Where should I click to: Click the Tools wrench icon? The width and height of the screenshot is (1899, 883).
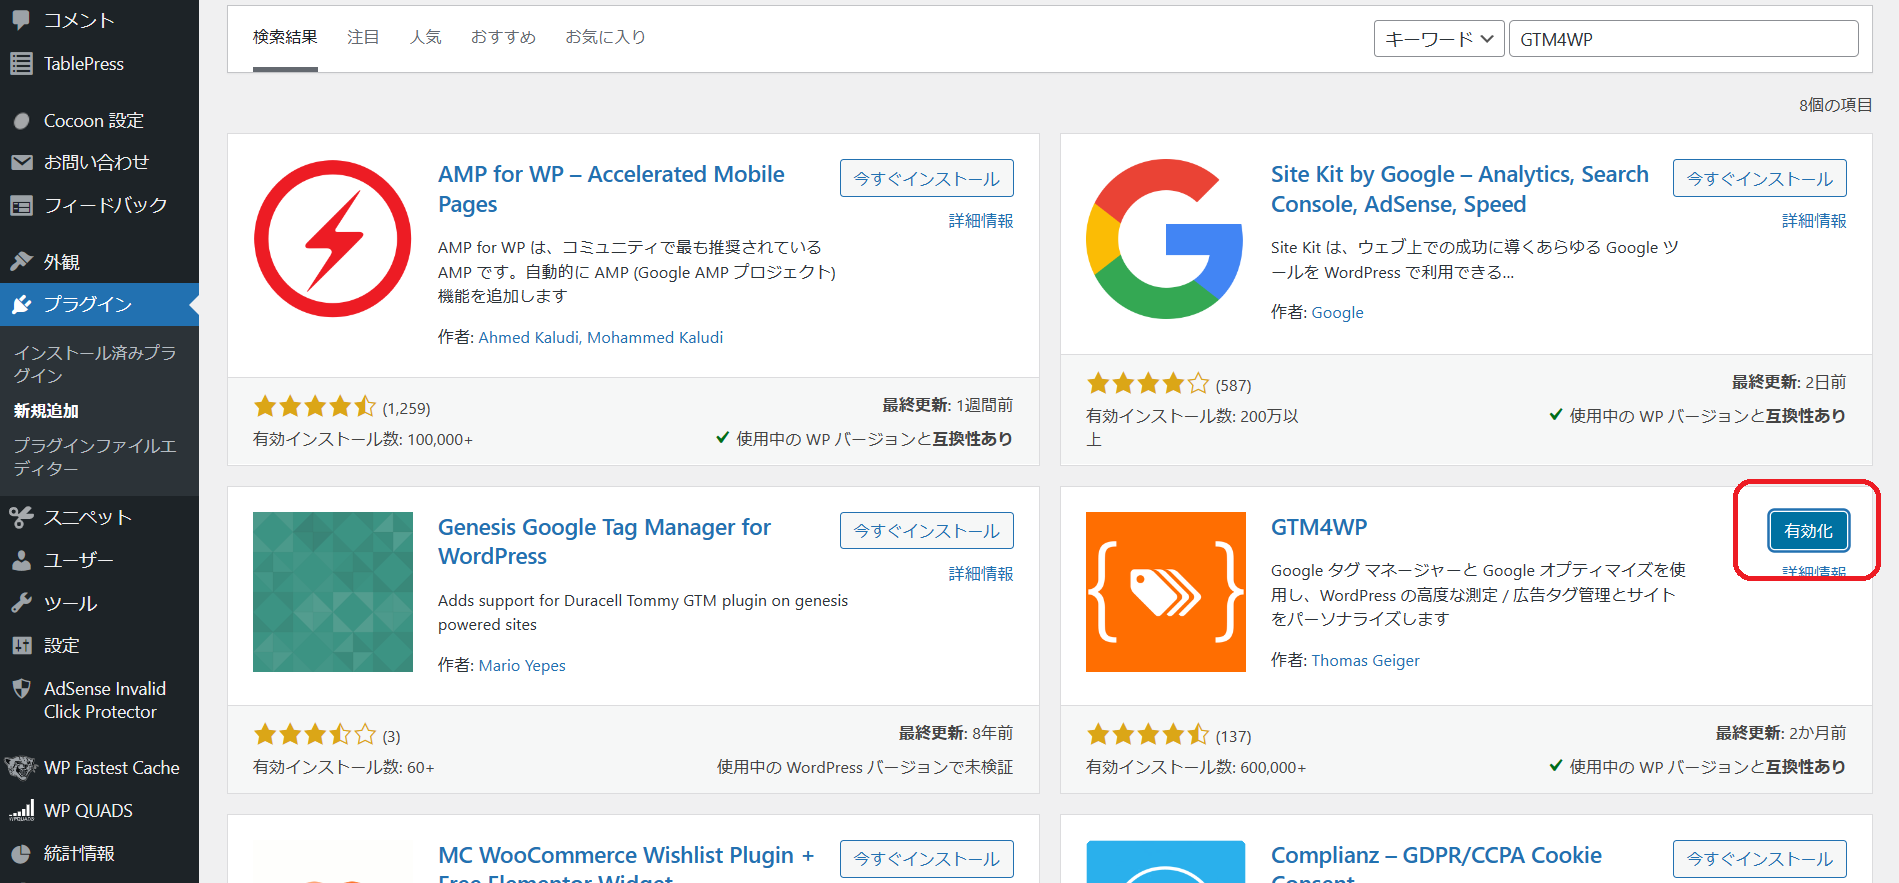click(21, 603)
